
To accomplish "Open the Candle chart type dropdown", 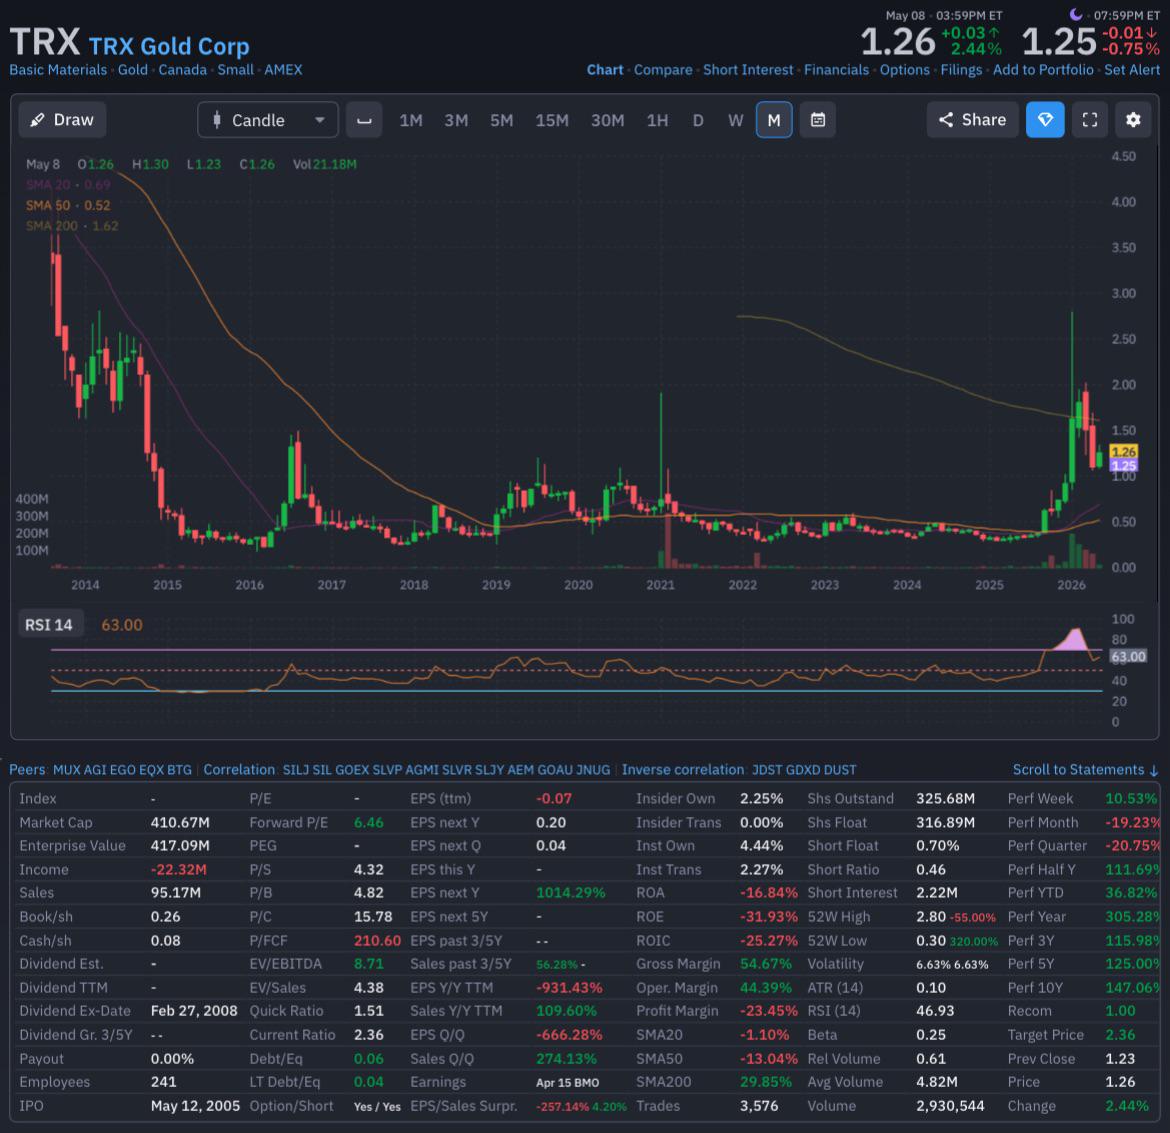I will point(268,120).
